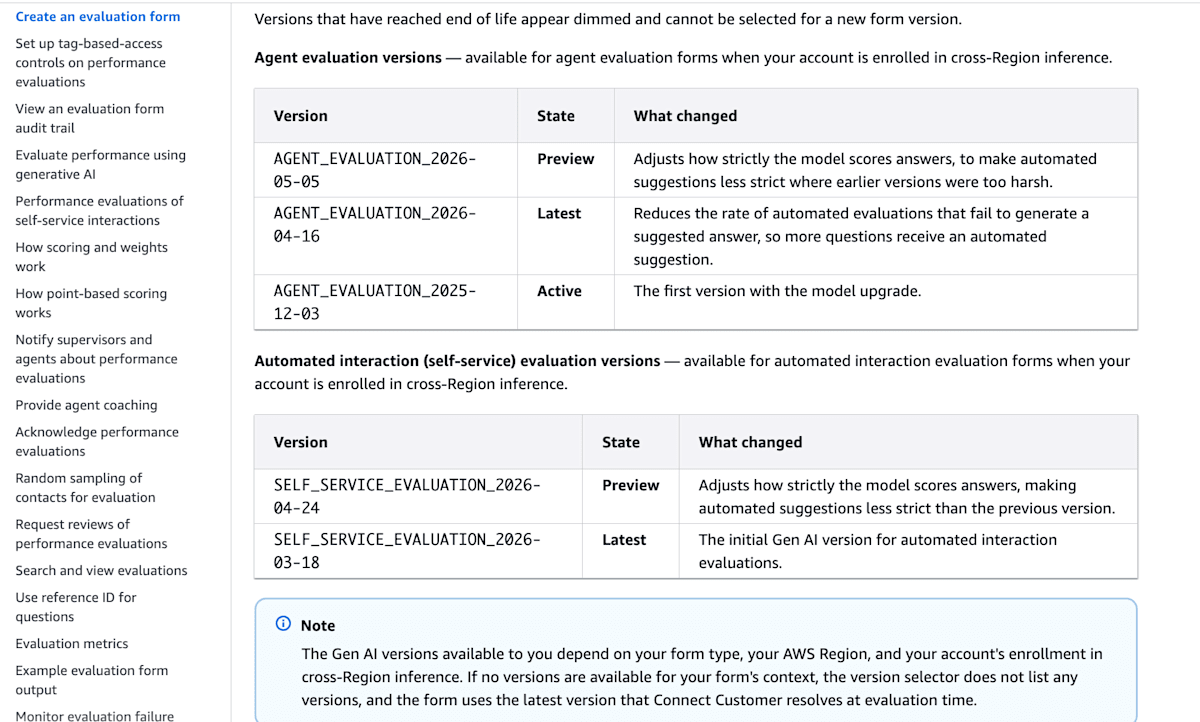Go to View an evaluation form audit trail
This screenshot has width=1200, height=722.
tap(89, 118)
